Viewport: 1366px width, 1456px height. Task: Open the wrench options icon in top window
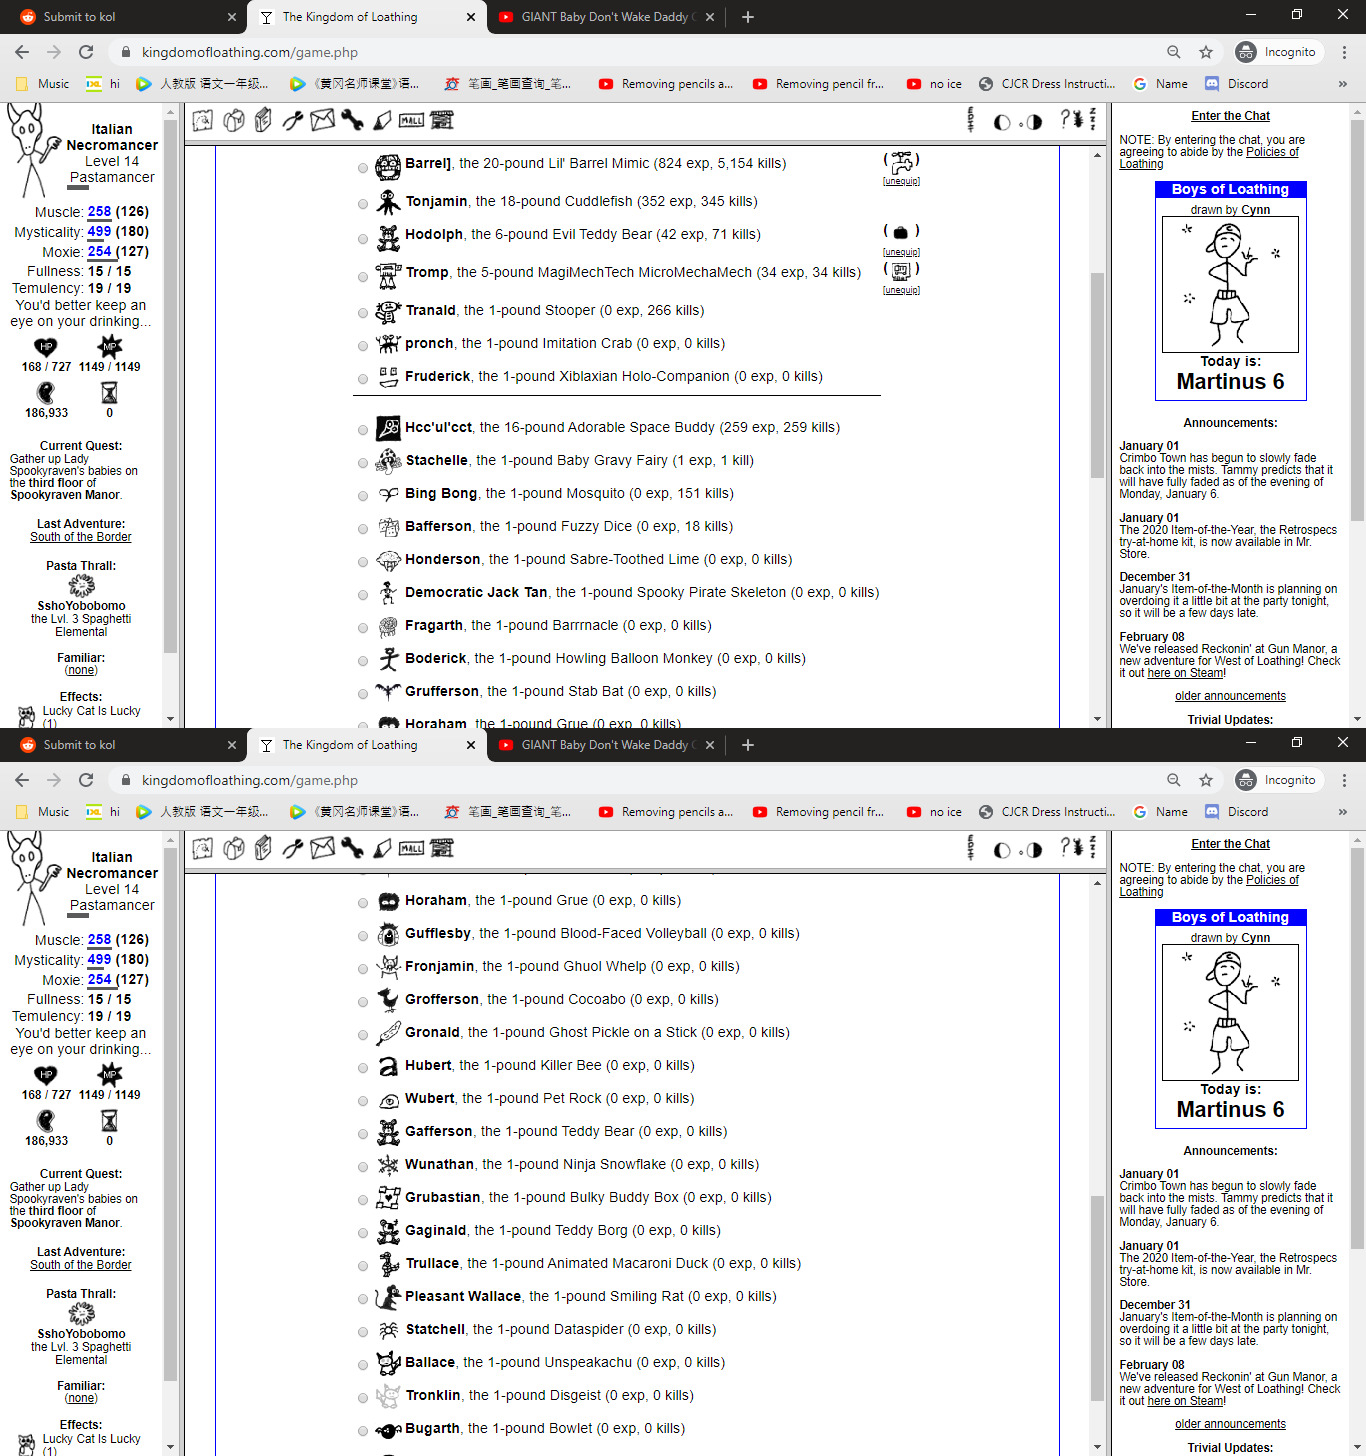(x=352, y=121)
